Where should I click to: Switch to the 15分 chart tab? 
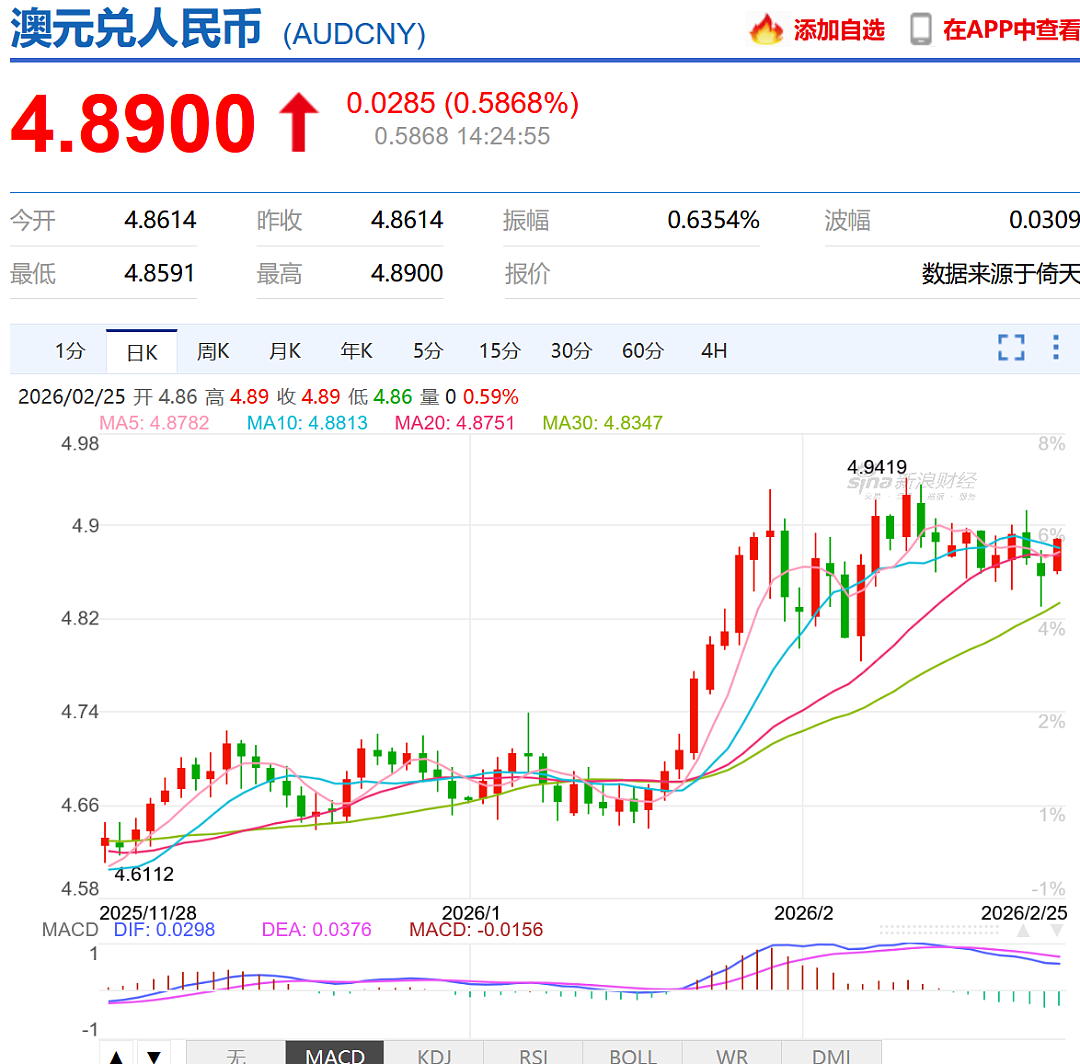499,351
